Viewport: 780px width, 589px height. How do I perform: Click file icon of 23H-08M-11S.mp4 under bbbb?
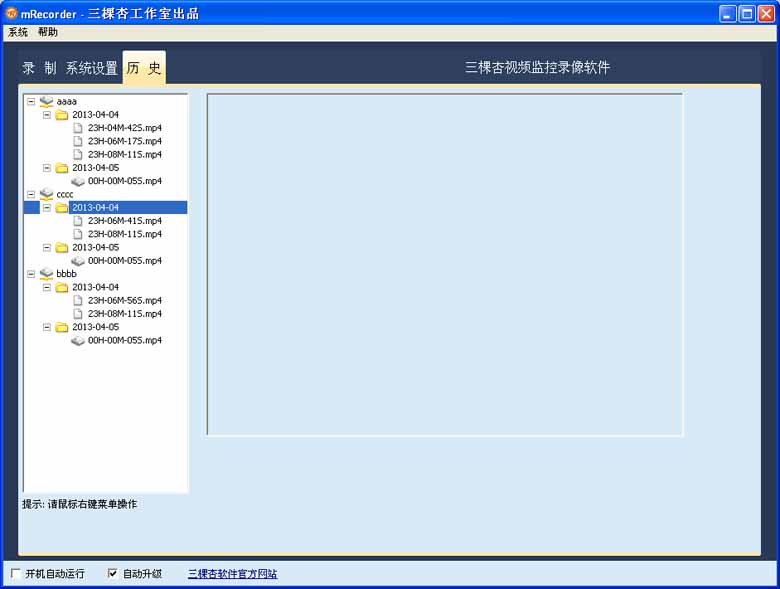click(x=78, y=314)
